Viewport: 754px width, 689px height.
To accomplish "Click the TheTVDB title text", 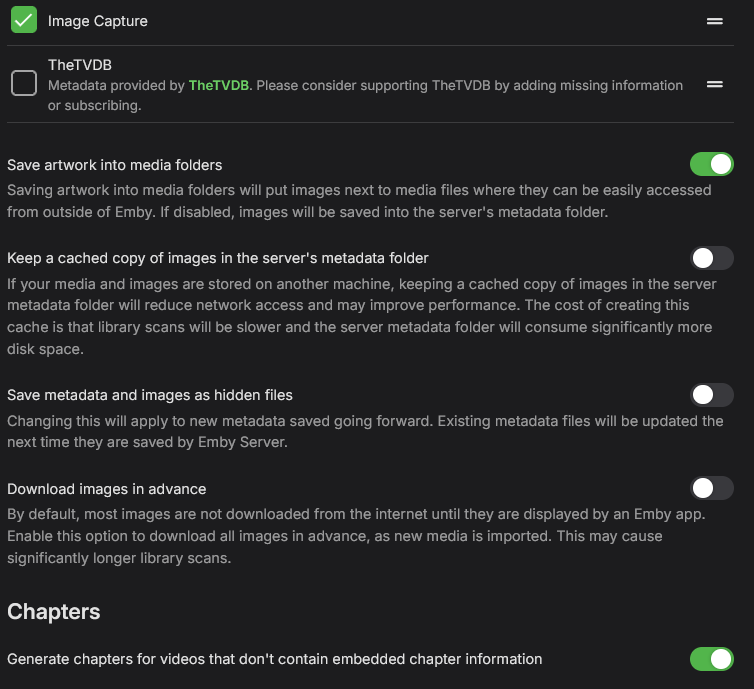I will point(80,65).
